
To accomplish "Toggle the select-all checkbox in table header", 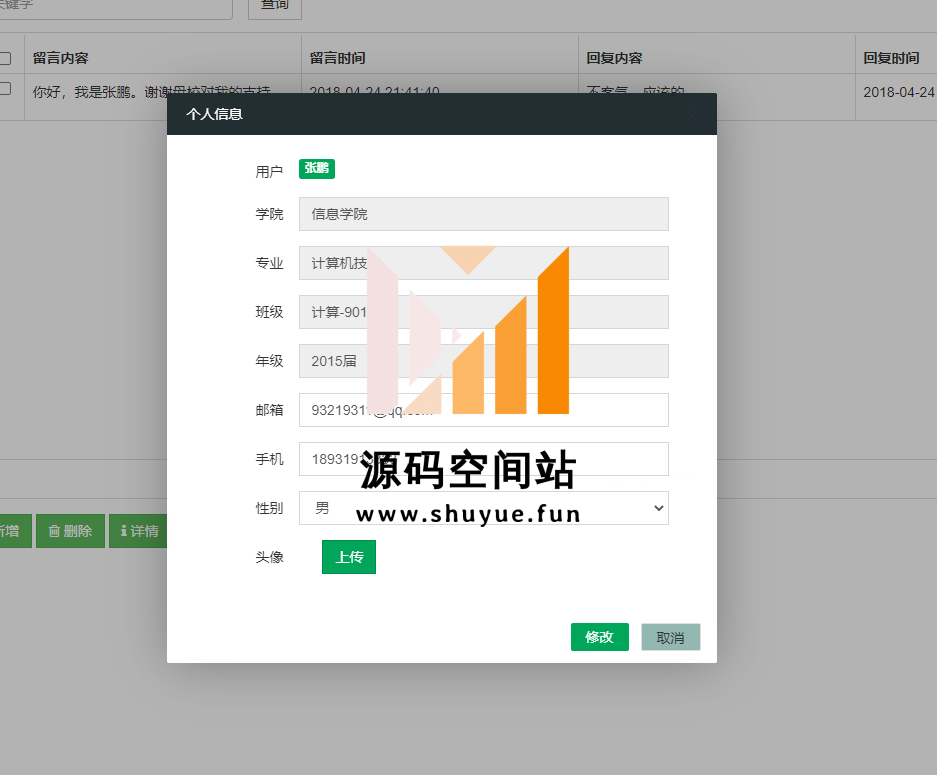I will (5, 58).
